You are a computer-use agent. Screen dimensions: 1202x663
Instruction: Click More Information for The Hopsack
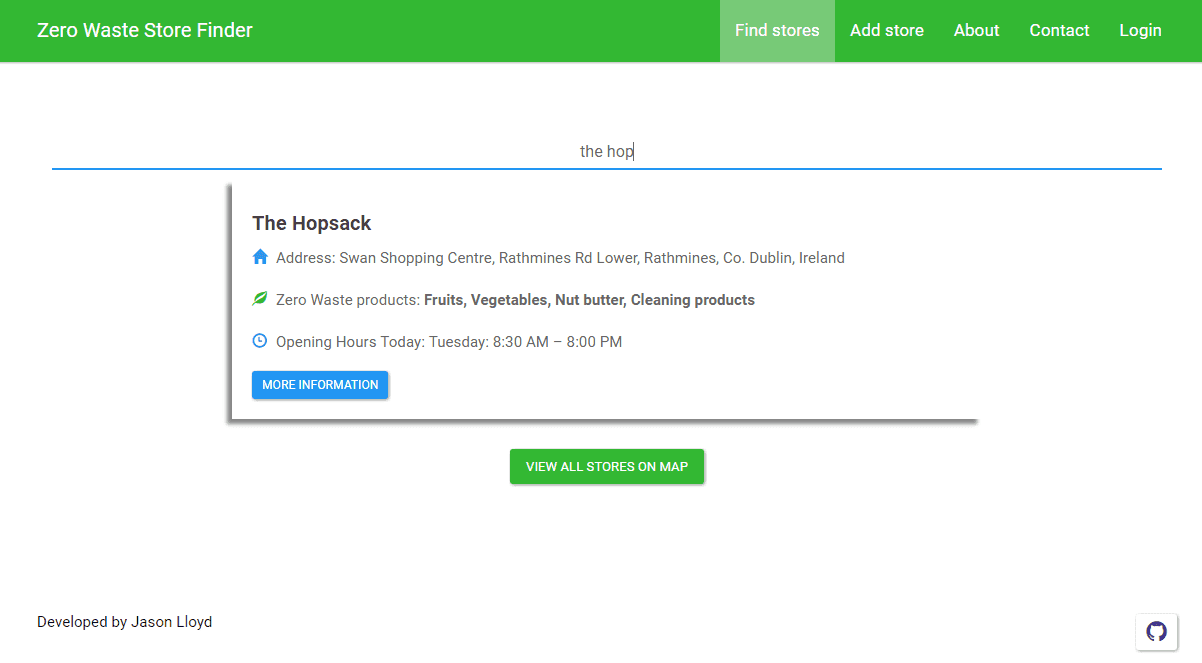320,385
